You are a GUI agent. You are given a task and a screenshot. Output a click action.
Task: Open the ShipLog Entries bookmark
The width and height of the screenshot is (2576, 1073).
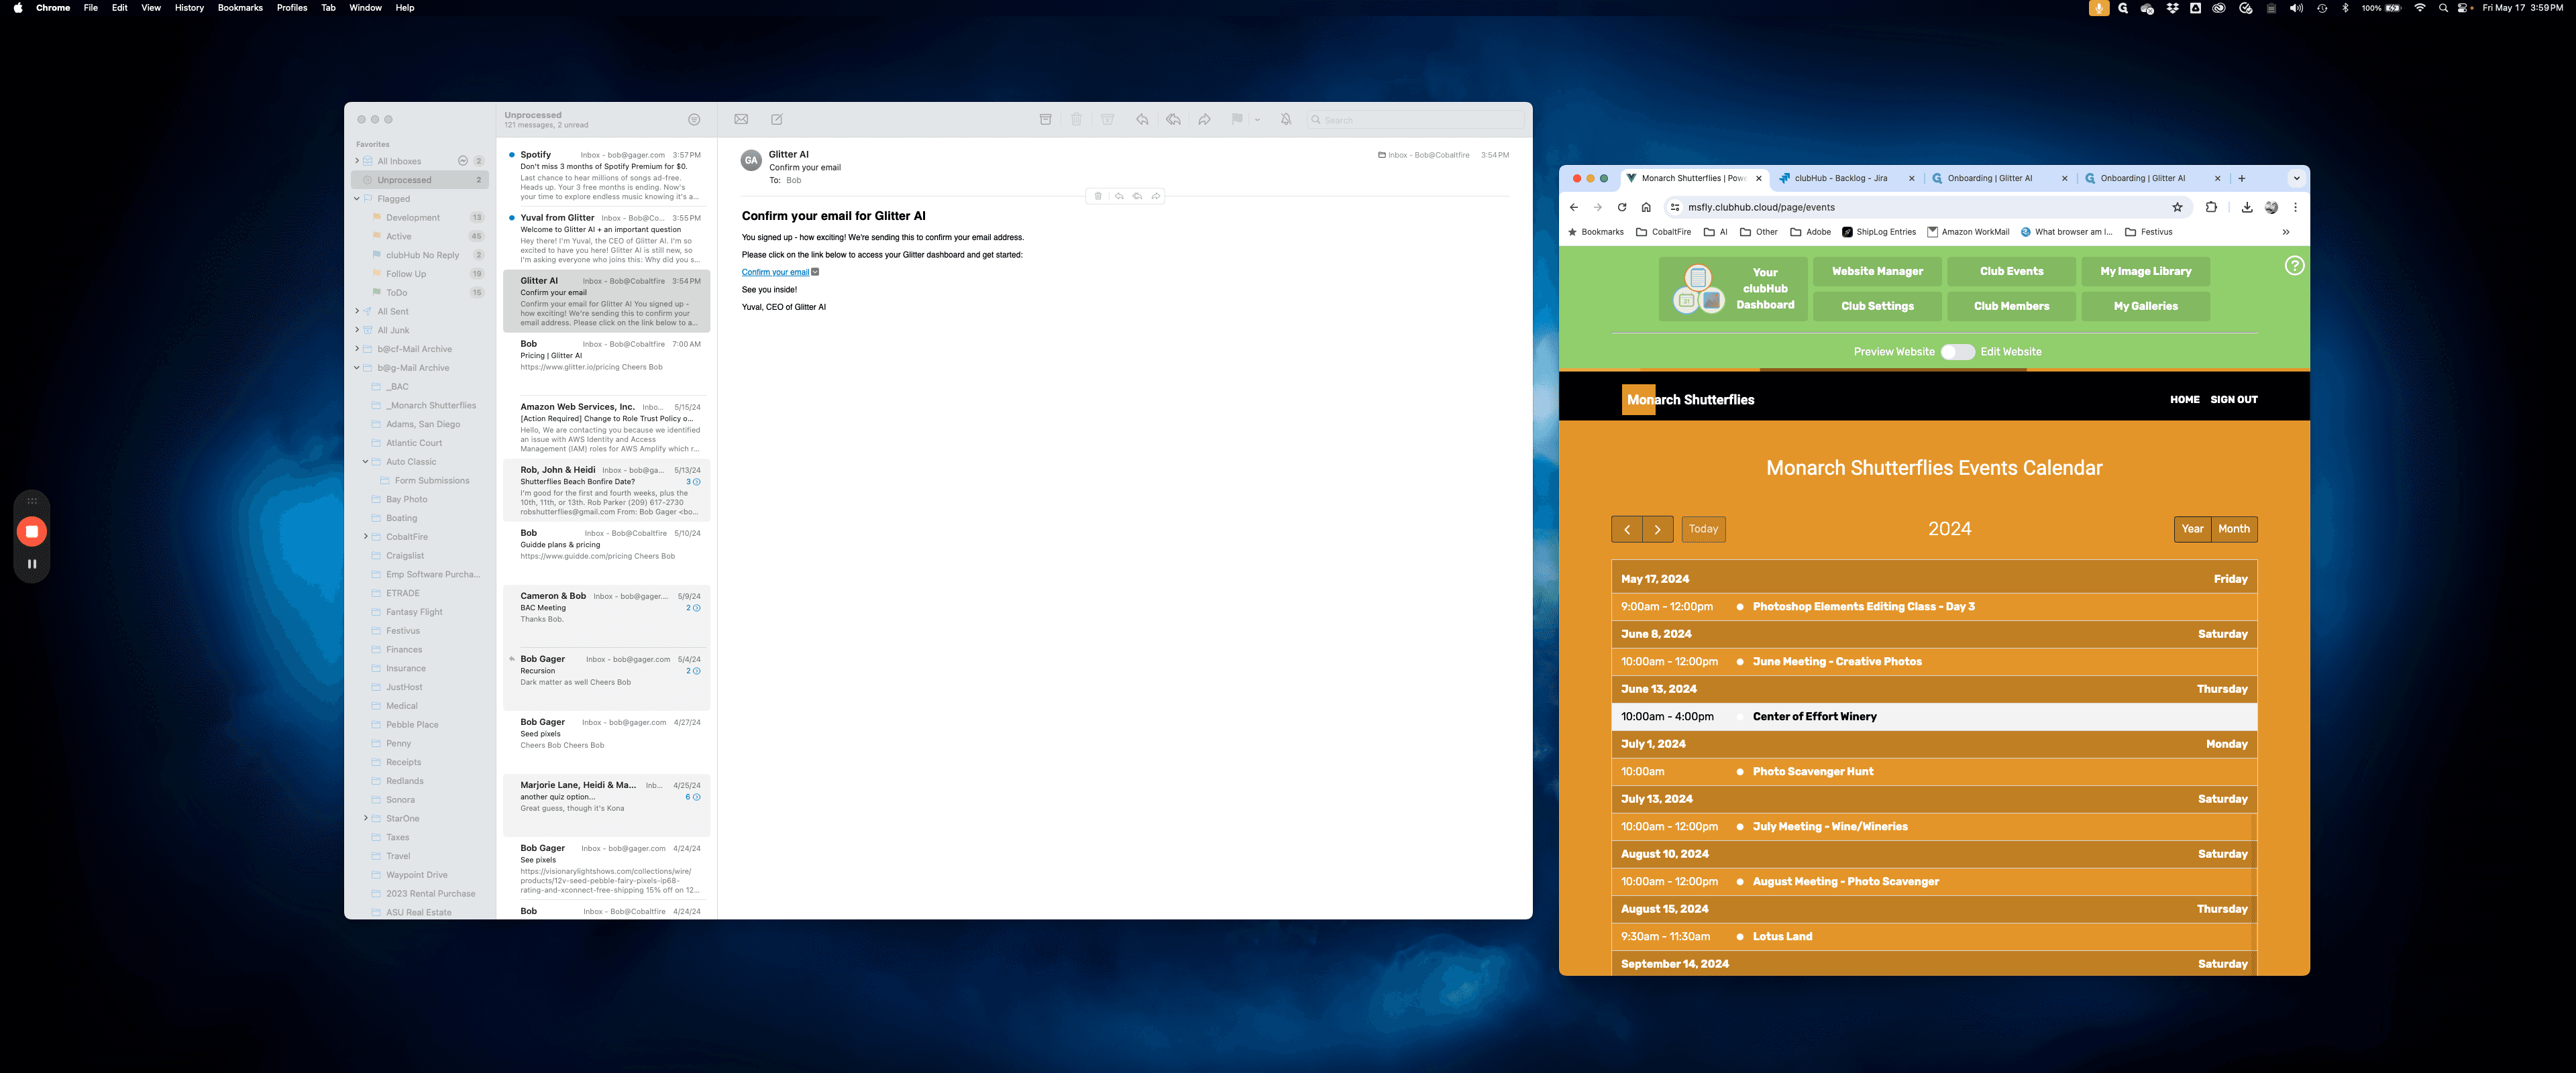[x=1879, y=232]
